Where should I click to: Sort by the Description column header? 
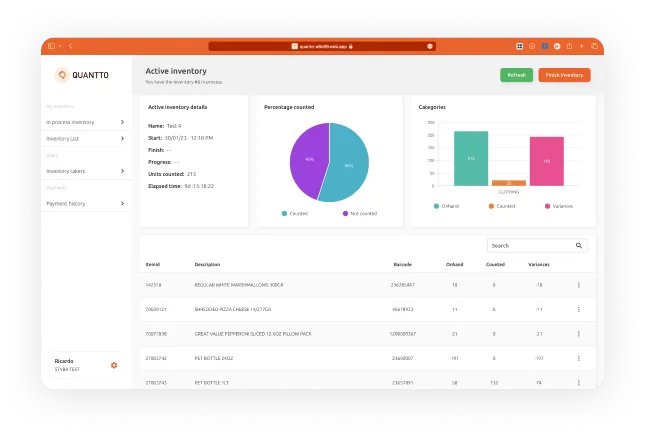tap(207, 264)
